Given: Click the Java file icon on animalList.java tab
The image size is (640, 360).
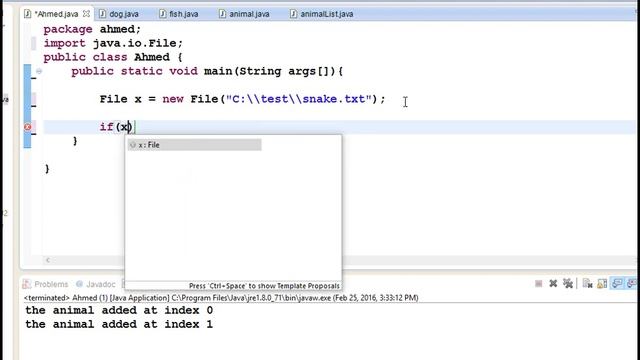Looking at the screenshot, I should (x=293, y=14).
